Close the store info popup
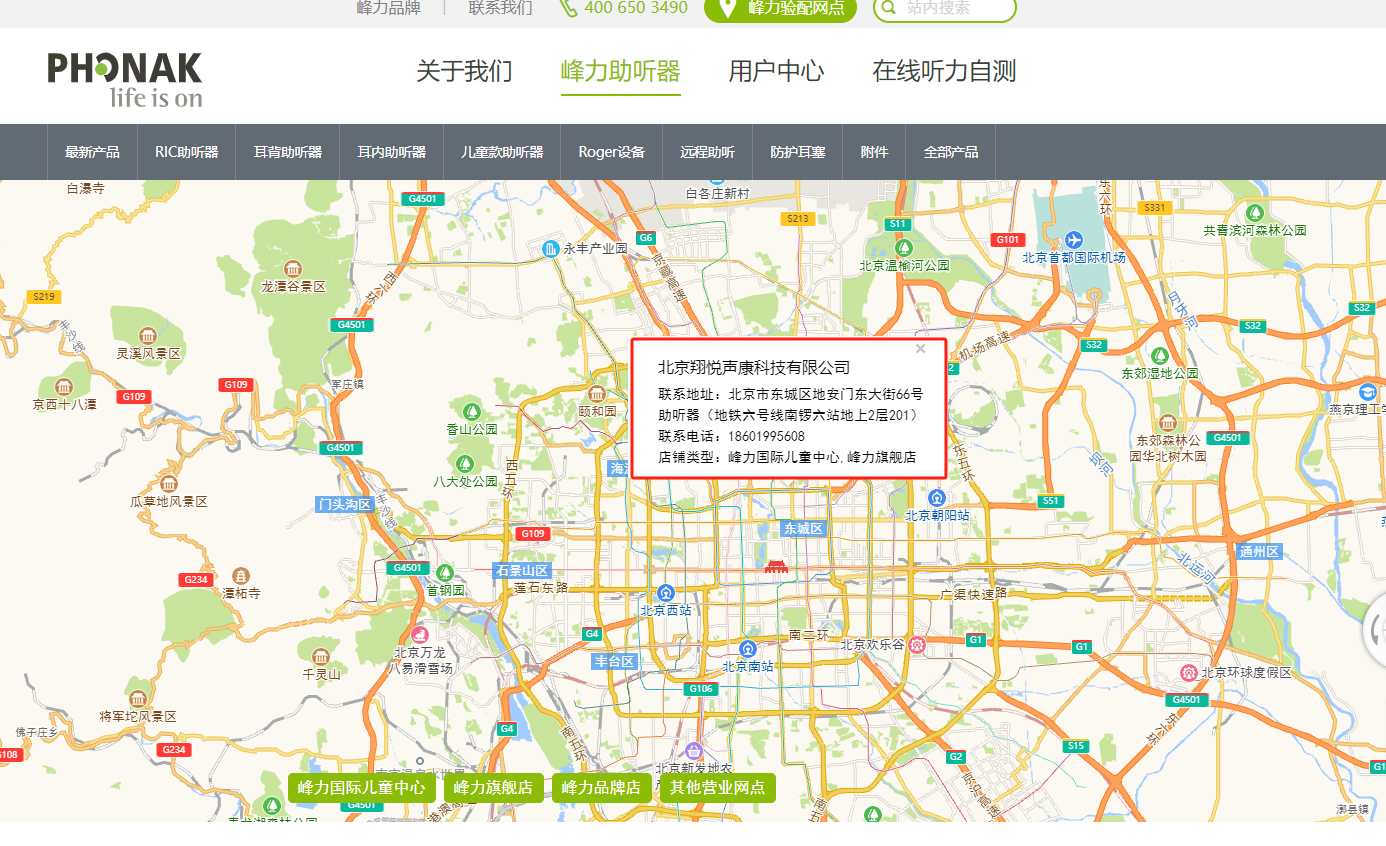The height and width of the screenshot is (846, 1386). pyautogui.click(x=921, y=349)
